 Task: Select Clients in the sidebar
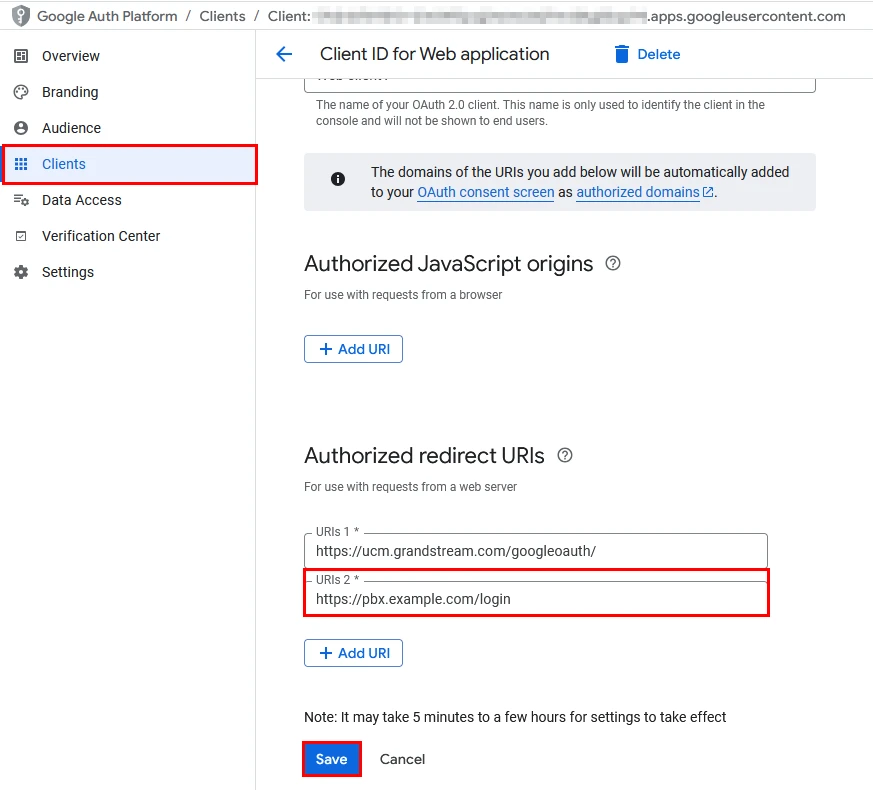129,164
